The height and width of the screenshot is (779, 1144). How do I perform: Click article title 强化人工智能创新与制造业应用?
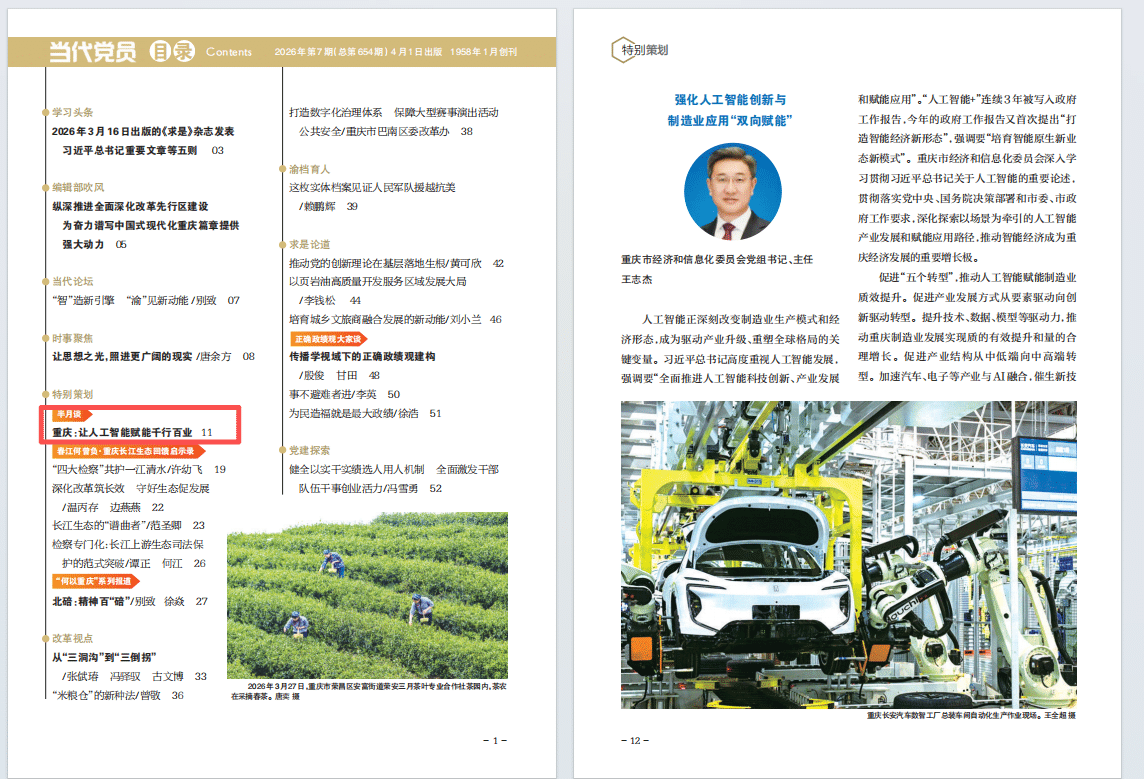(x=730, y=110)
